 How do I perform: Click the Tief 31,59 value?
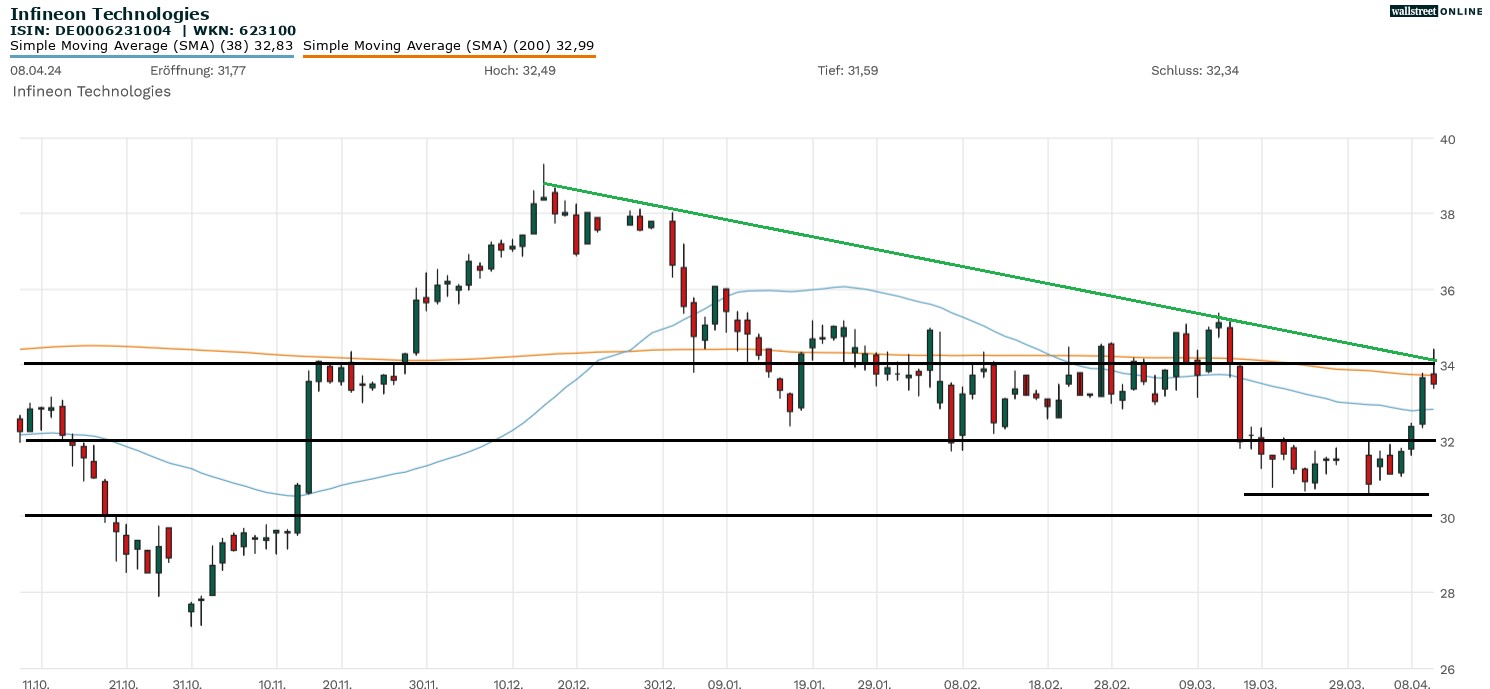[848, 71]
